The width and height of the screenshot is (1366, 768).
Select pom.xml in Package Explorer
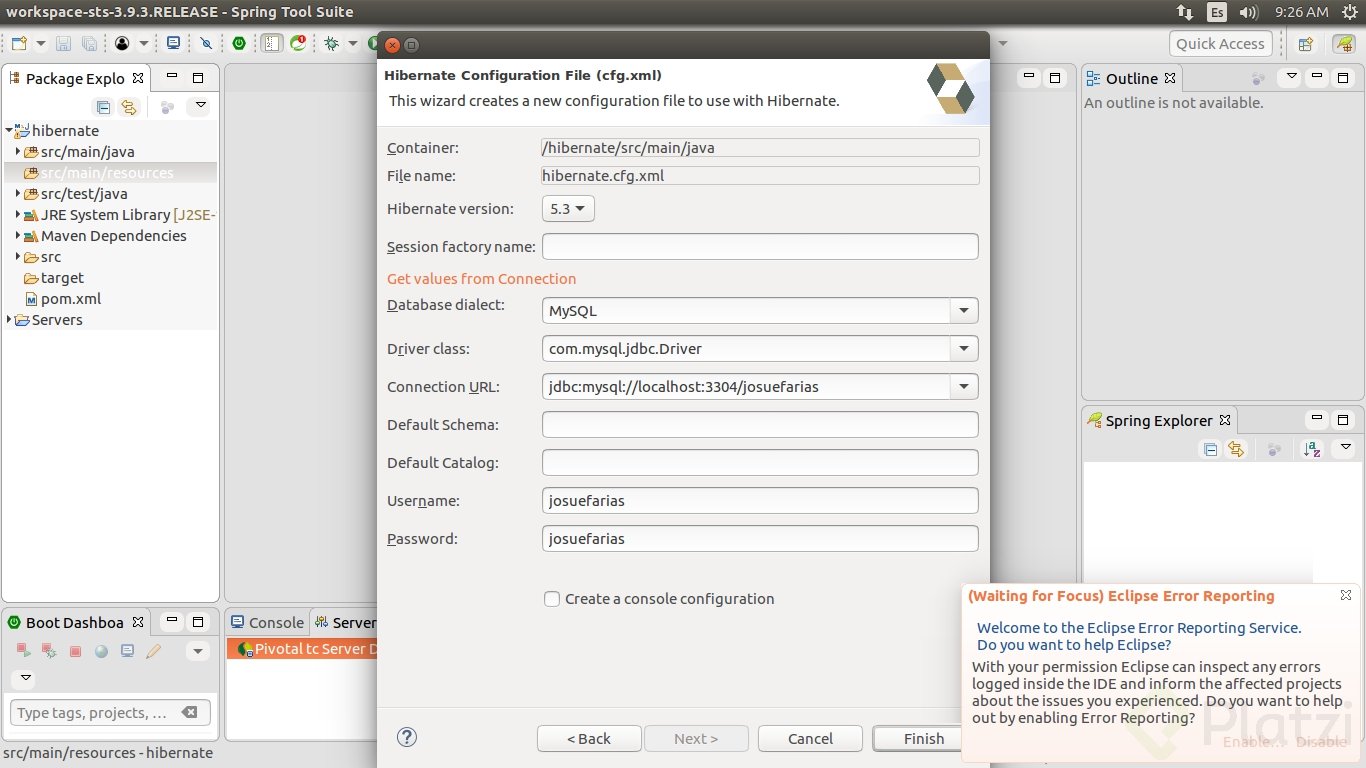tap(70, 299)
